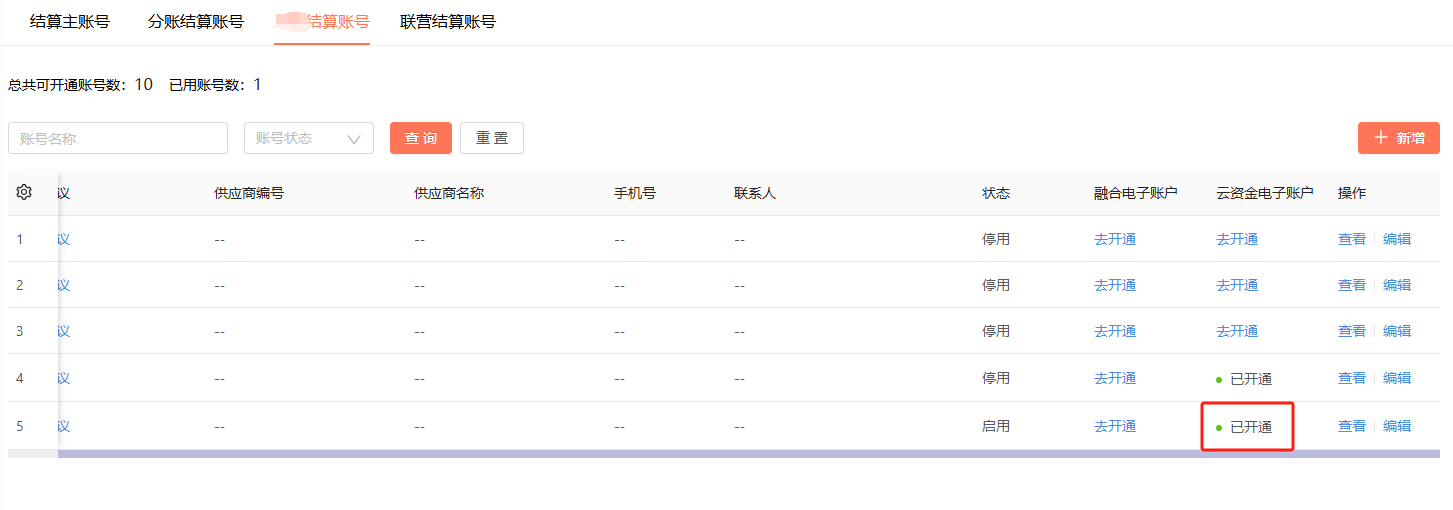
Task: Open the table column settings gear
Action: (x=25, y=193)
